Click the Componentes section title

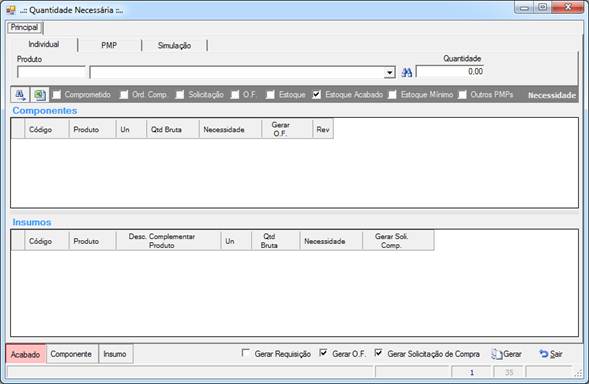point(45,111)
